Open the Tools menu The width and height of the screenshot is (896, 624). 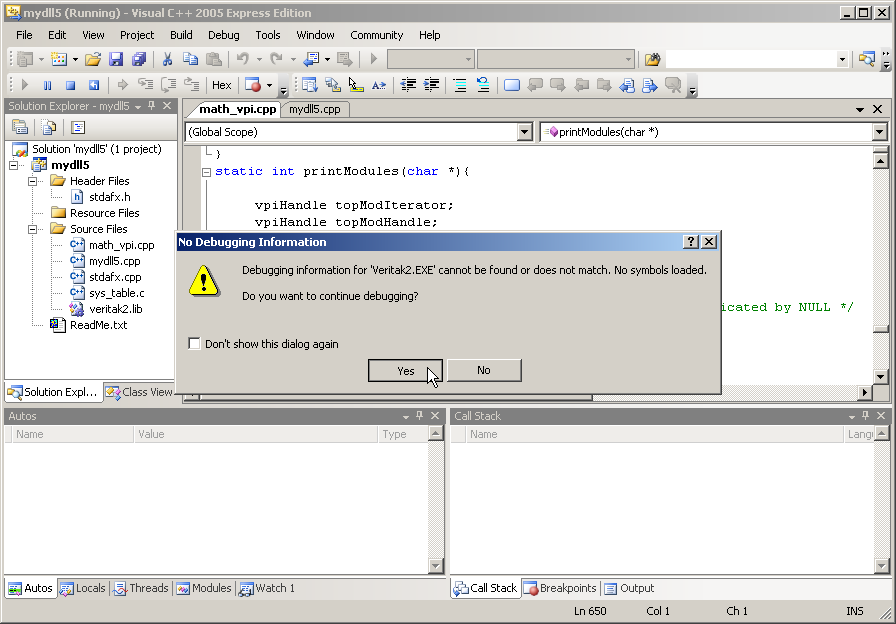[x=267, y=35]
